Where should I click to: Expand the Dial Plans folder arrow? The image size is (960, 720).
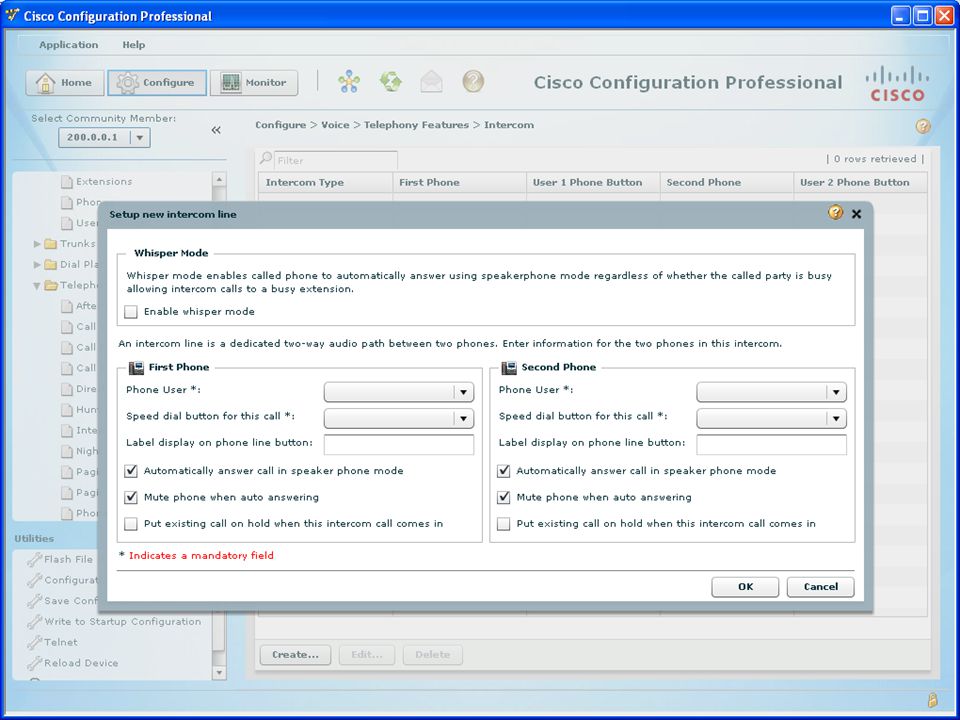click(37, 264)
